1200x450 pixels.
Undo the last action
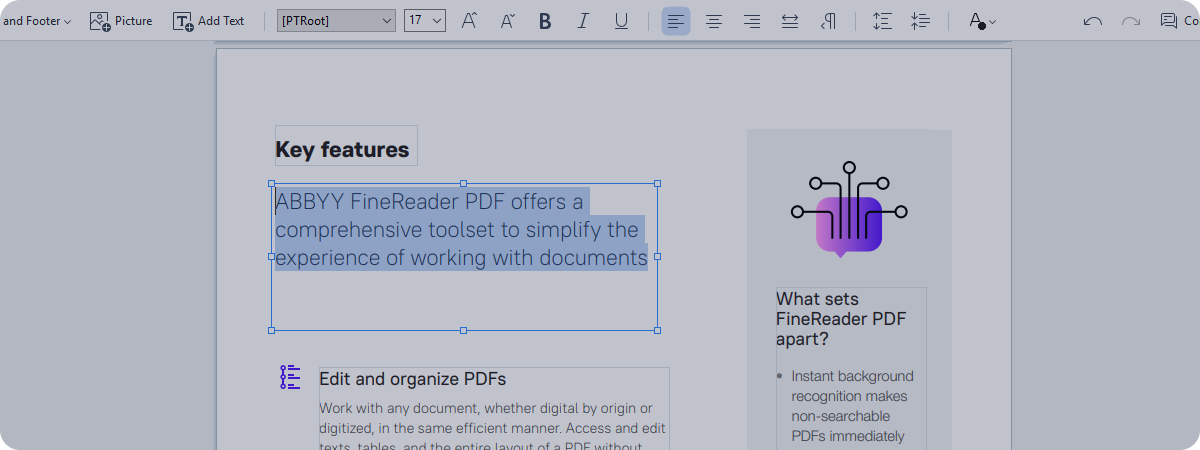(x=1092, y=21)
